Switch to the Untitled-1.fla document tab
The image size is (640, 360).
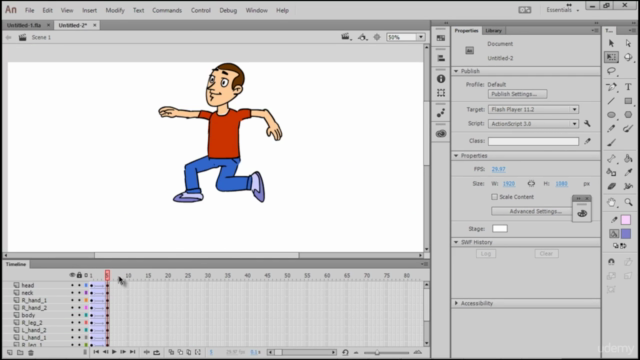(24, 25)
